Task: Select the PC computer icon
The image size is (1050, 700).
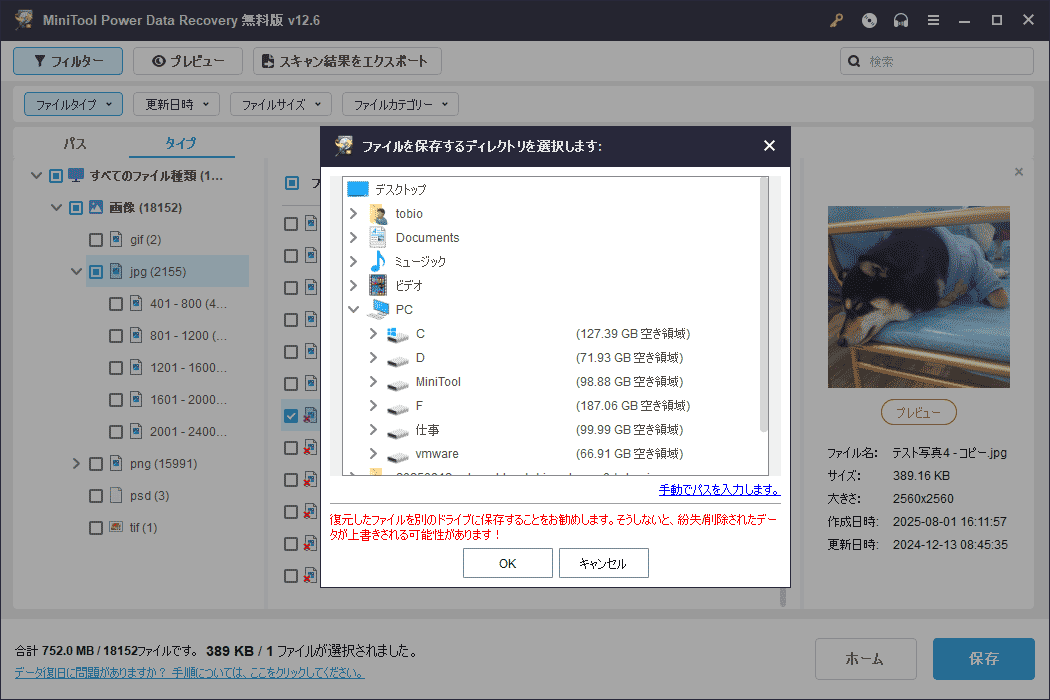Action: click(x=379, y=309)
